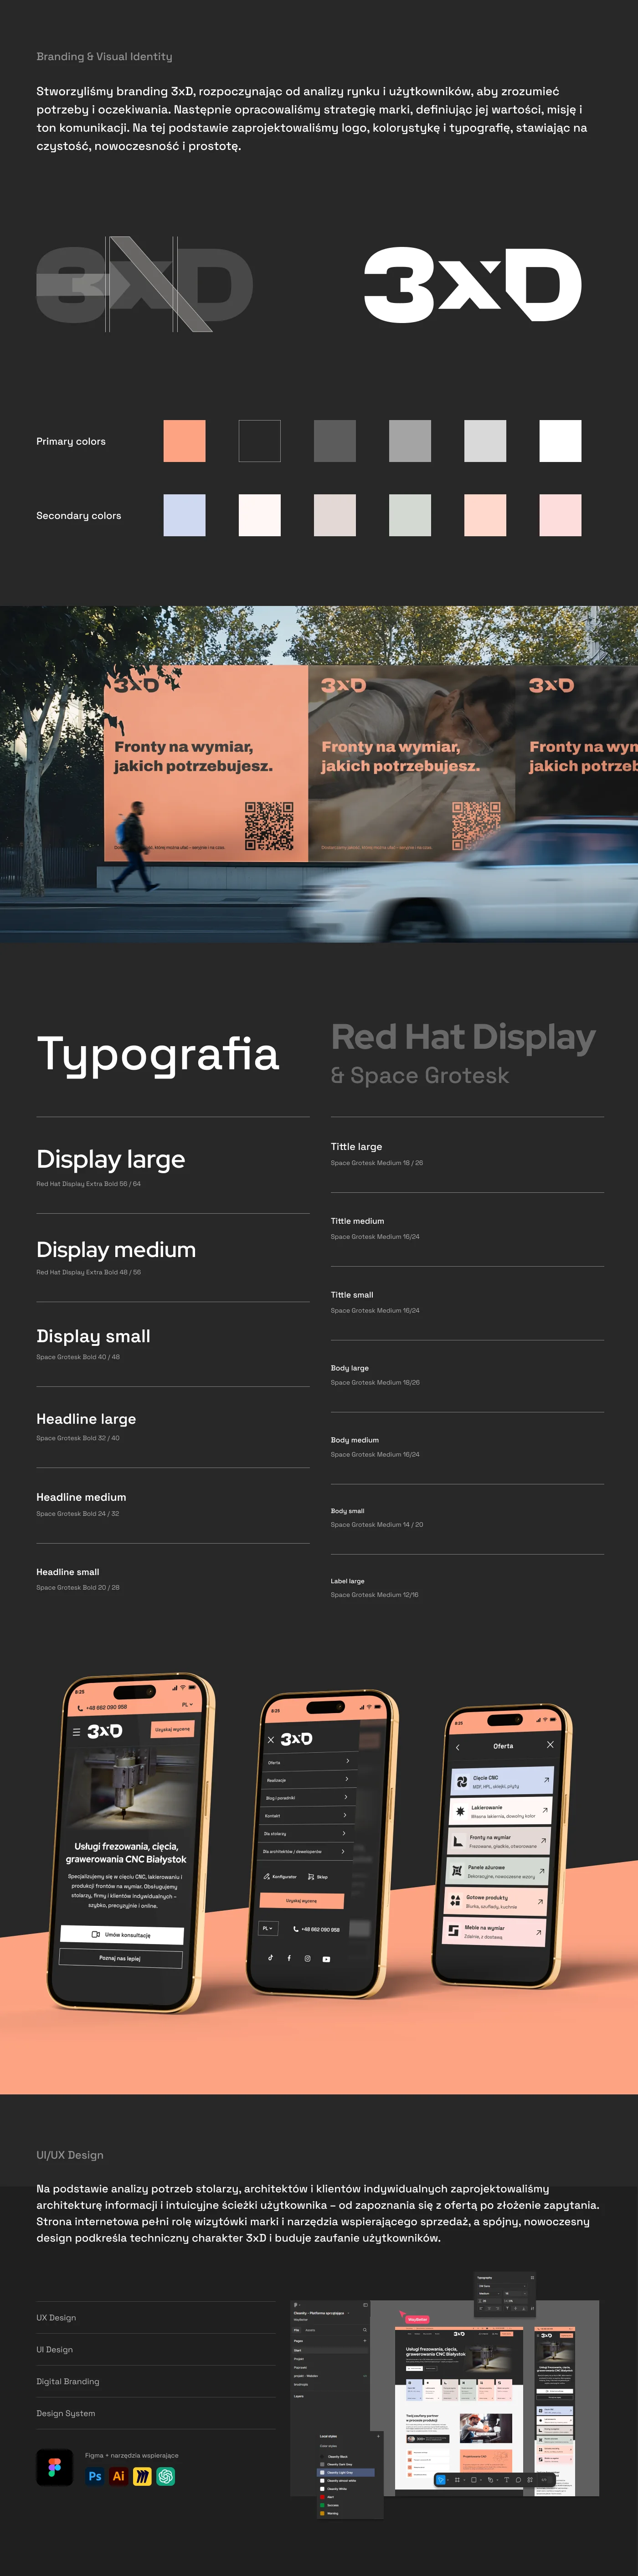
Task: Click the Red Hat Display heading
Action: click(x=463, y=1037)
